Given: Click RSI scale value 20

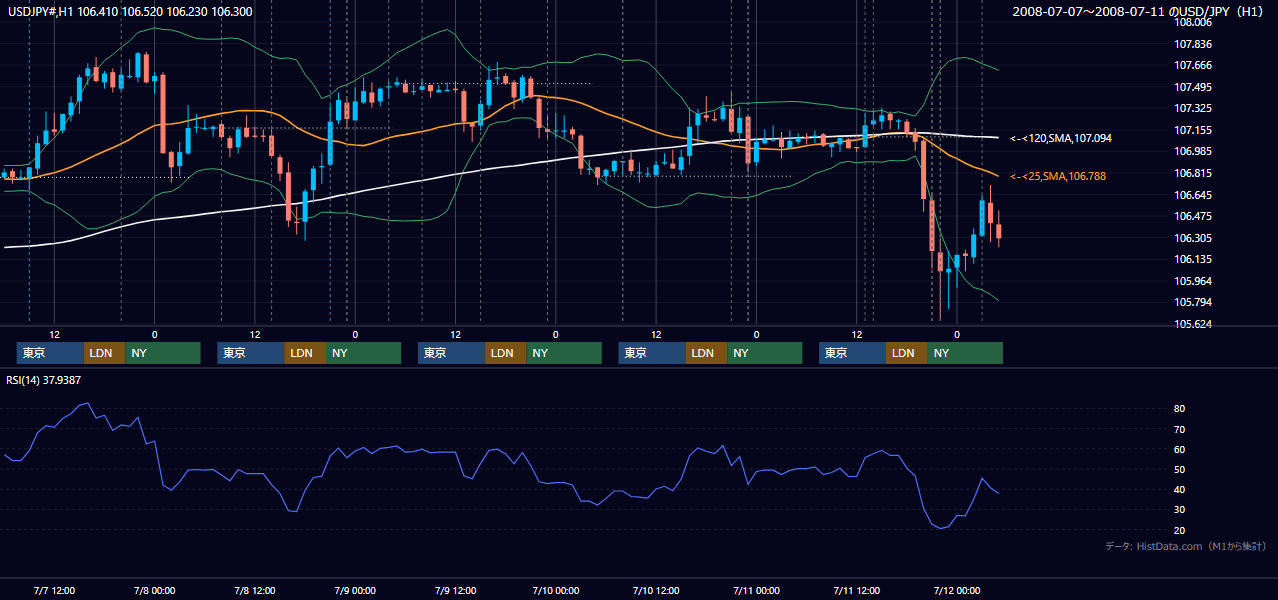Looking at the screenshot, I should pyautogui.click(x=1180, y=530).
